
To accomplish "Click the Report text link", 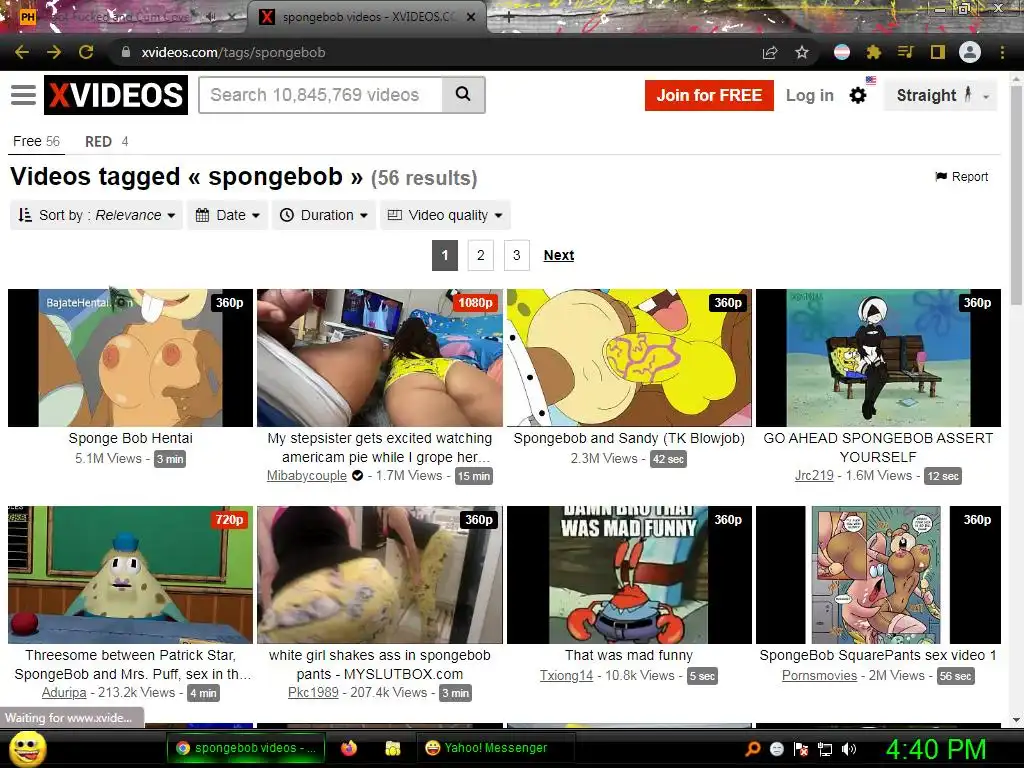I will (970, 176).
